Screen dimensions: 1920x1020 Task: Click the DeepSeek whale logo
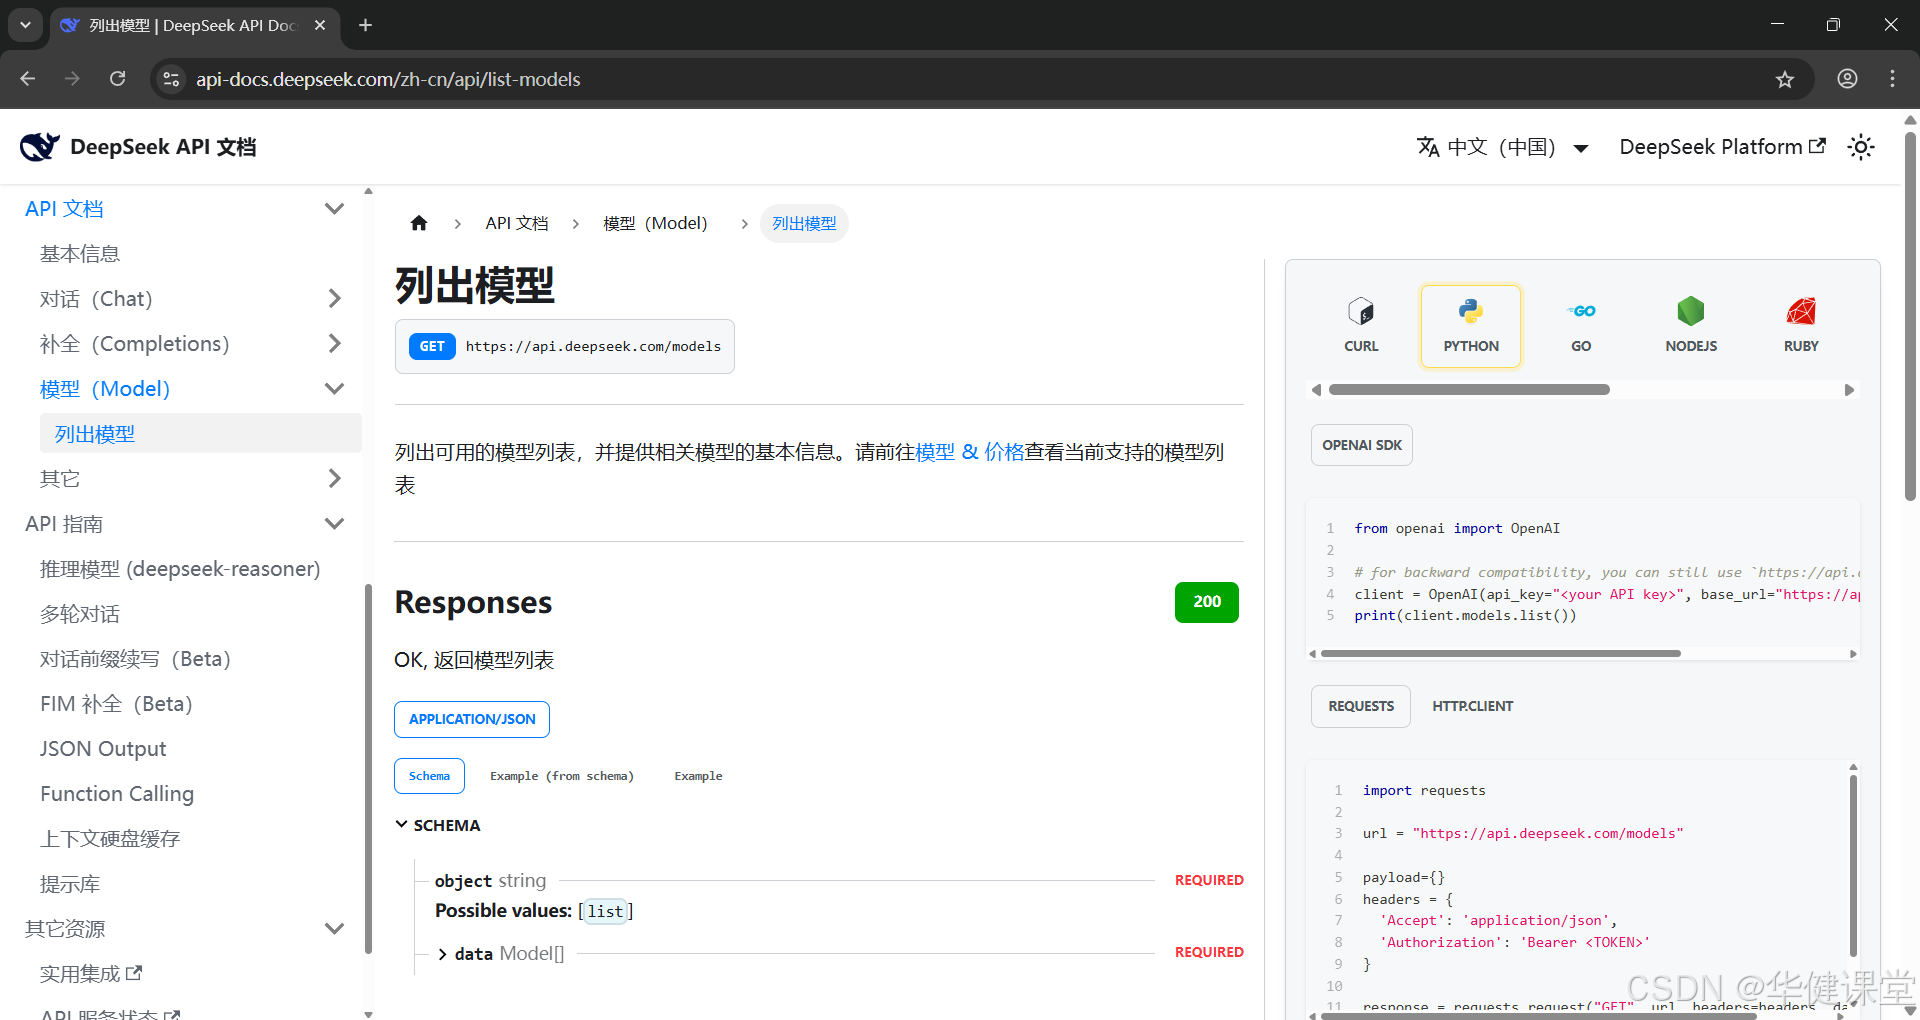[x=40, y=147]
